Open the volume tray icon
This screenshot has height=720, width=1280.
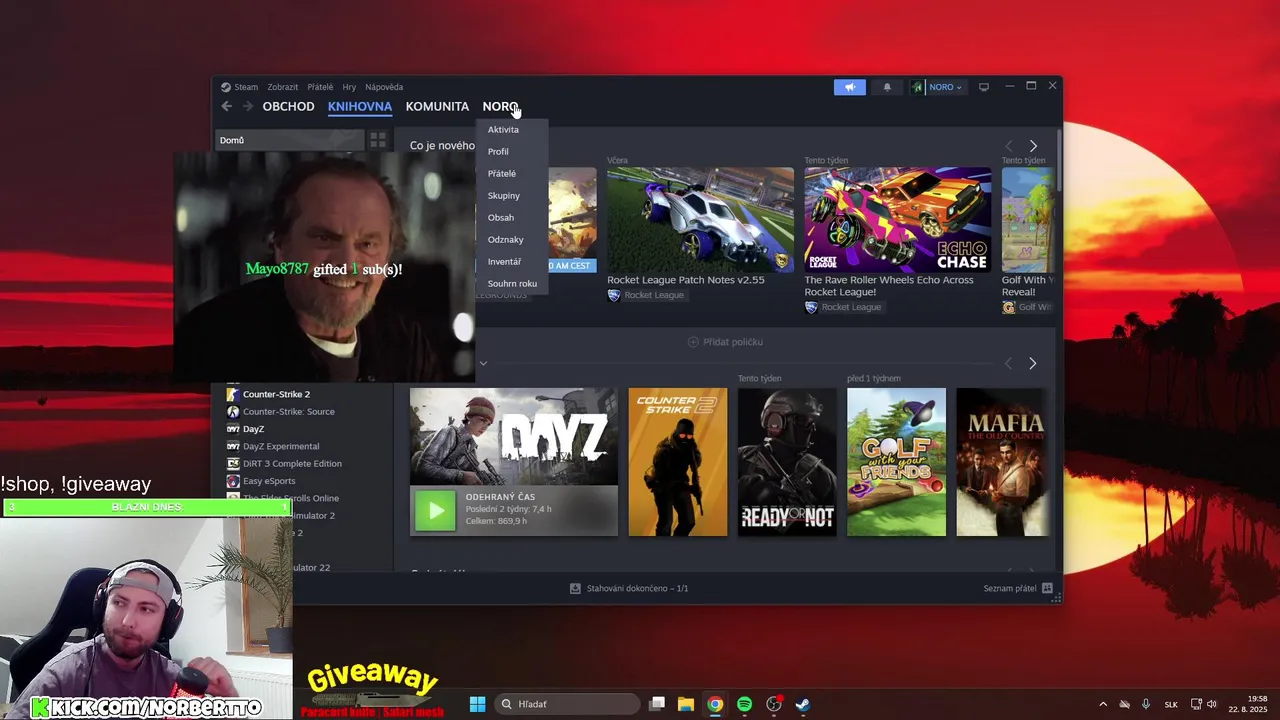pos(1212,704)
